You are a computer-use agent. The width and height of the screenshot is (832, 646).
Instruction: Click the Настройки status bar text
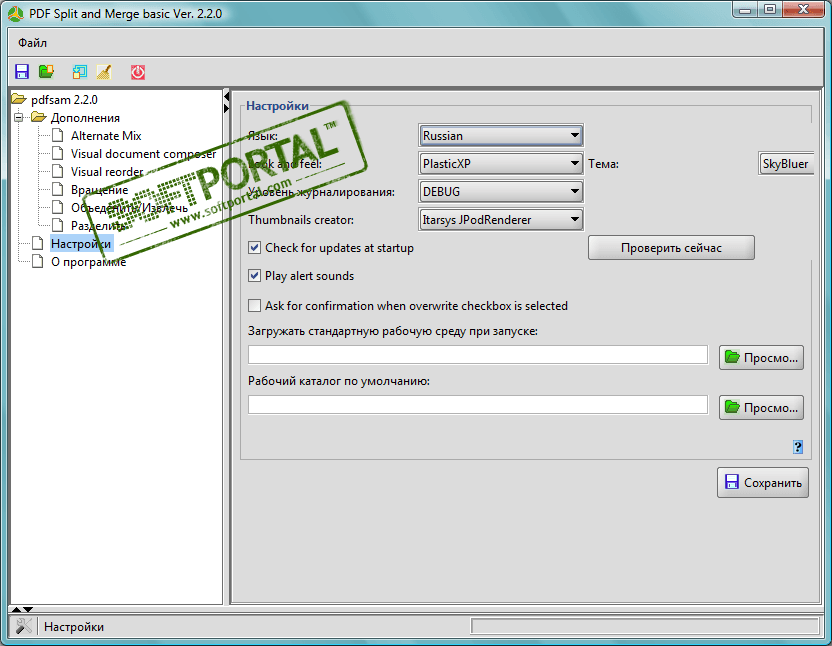[74, 627]
